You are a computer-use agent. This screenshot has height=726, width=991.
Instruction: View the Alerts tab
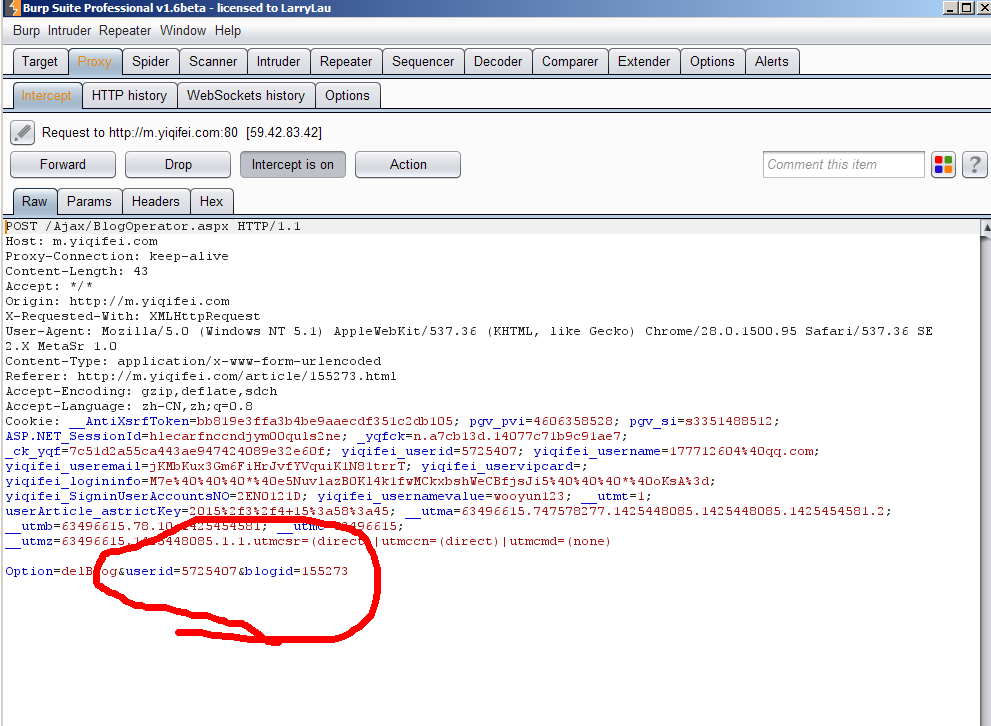772,61
